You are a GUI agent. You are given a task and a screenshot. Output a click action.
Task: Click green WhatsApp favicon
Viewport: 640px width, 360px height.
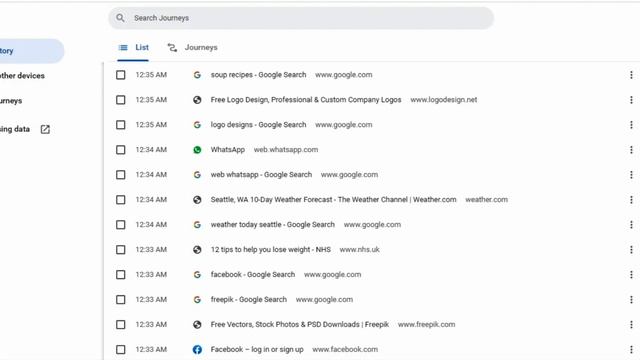coord(197,150)
